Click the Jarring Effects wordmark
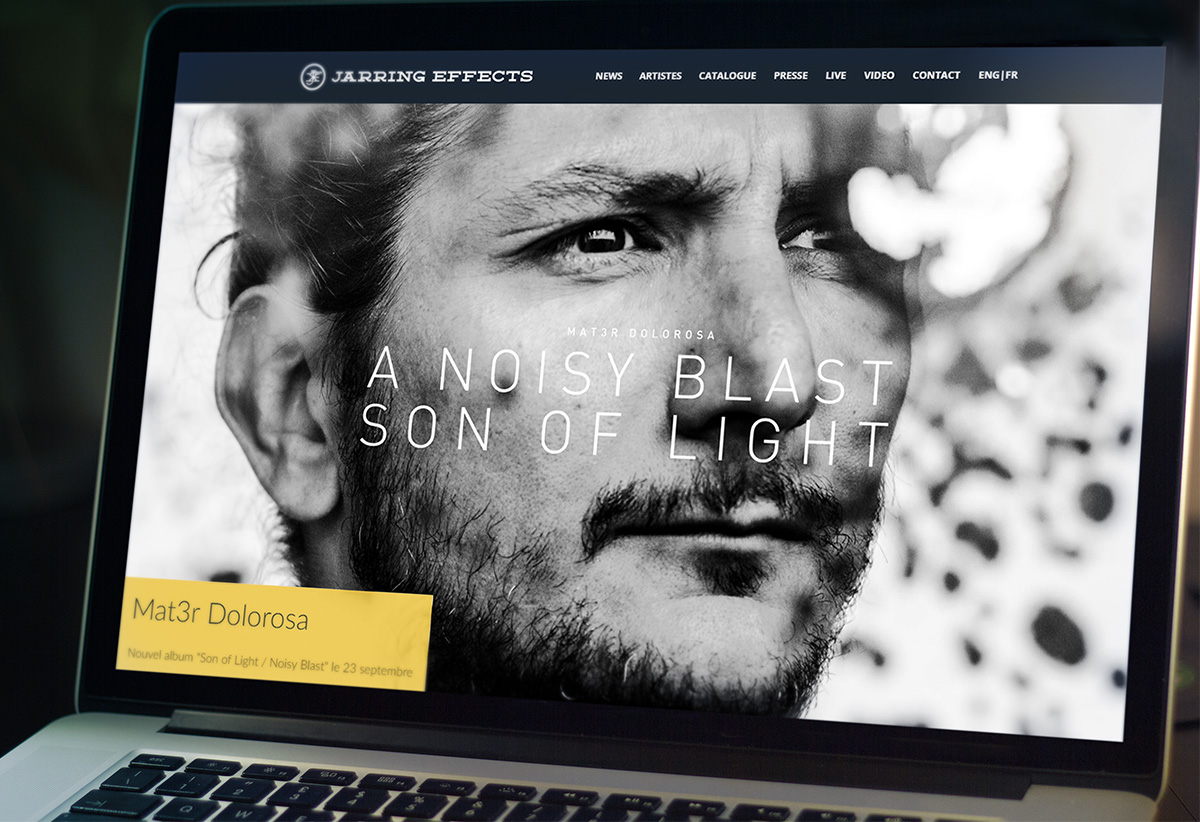The image size is (1200, 822). [x=433, y=76]
